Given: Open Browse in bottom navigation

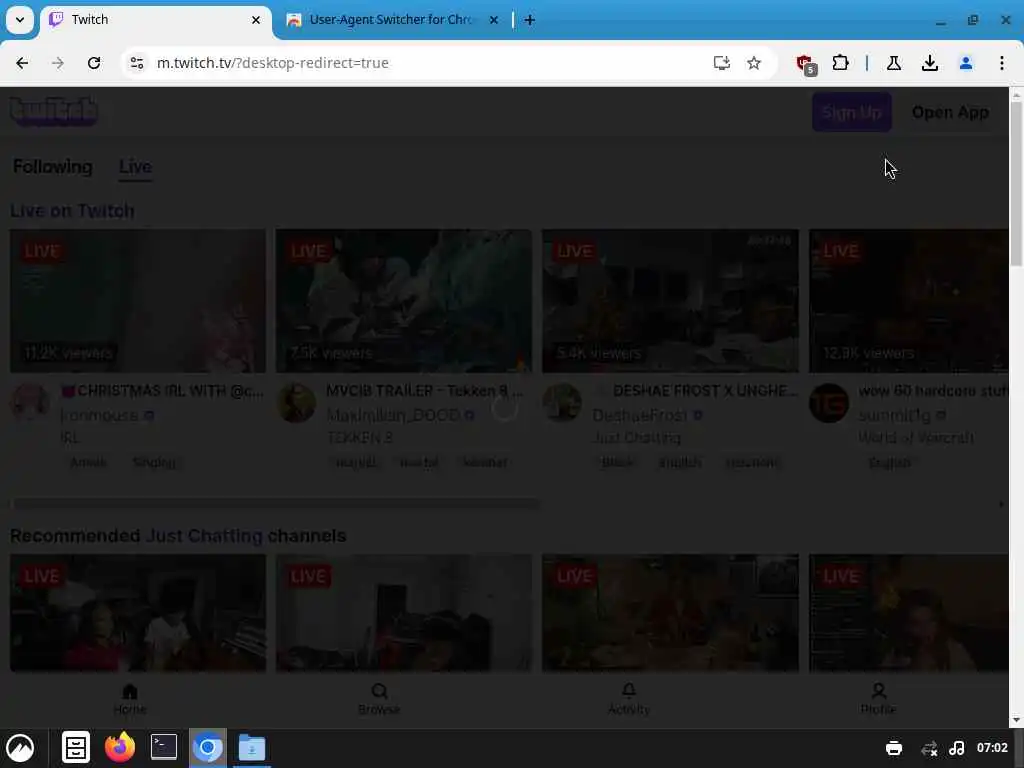Looking at the screenshot, I should [379, 699].
